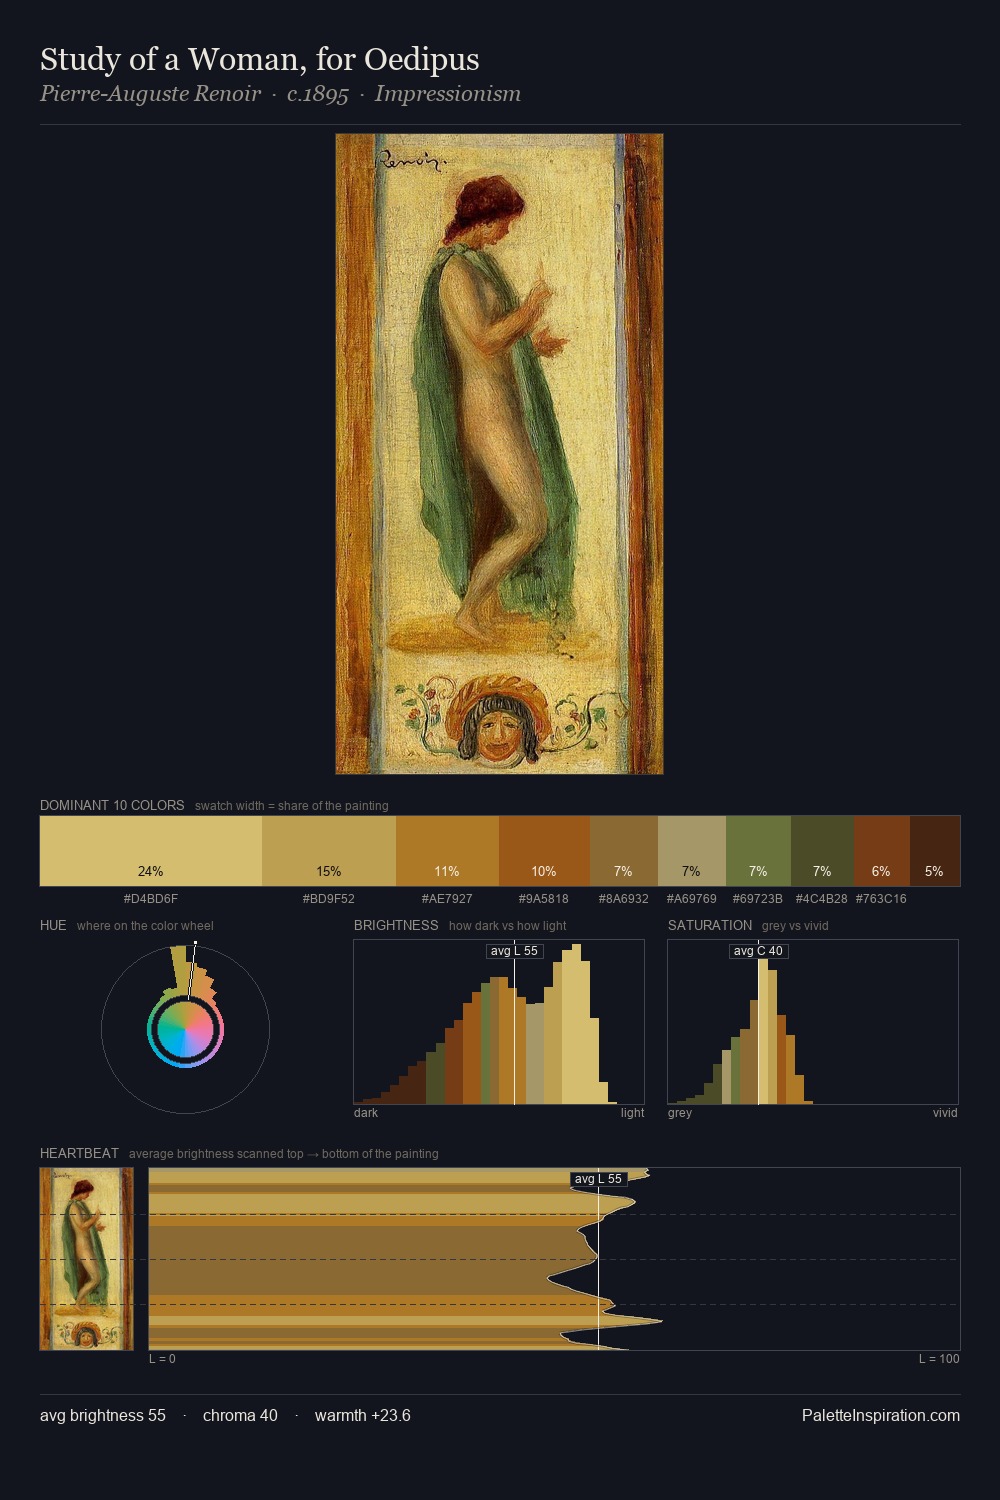Click the 'HEARTBEAT' section heading

pyautogui.click(x=79, y=1153)
